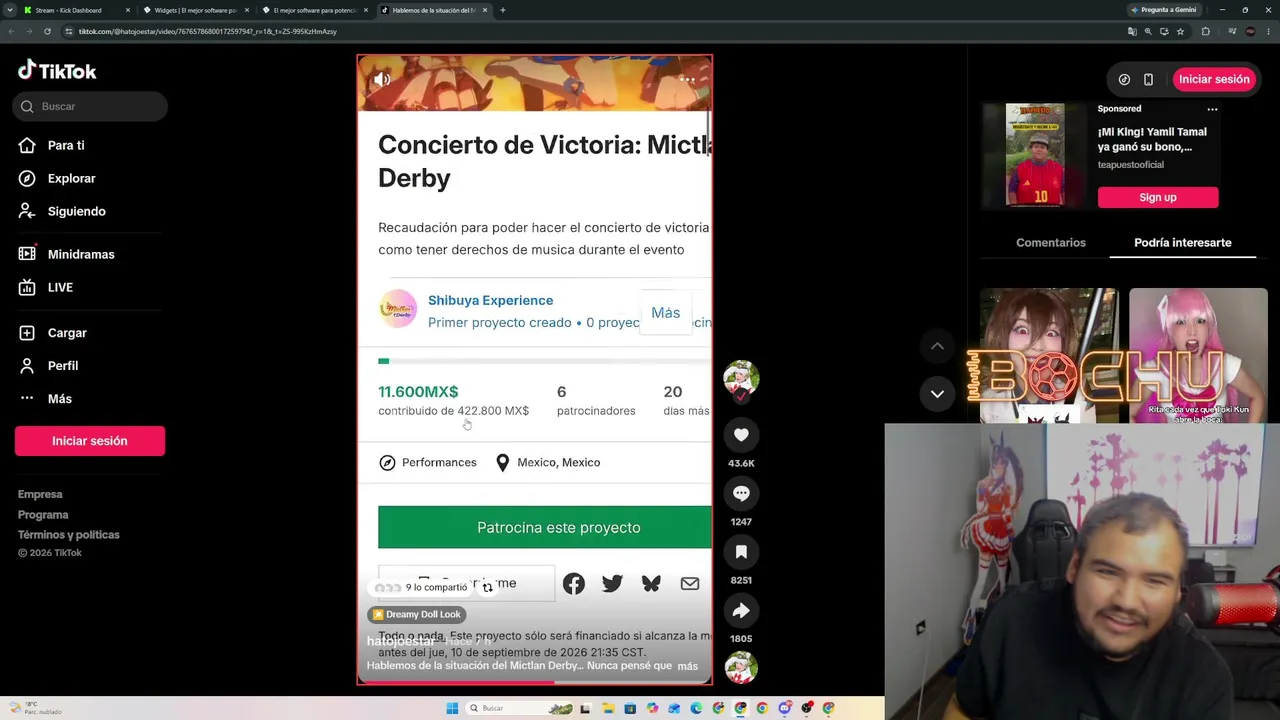Open the Windows Start menu
The image size is (1280, 720).
(x=452, y=708)
